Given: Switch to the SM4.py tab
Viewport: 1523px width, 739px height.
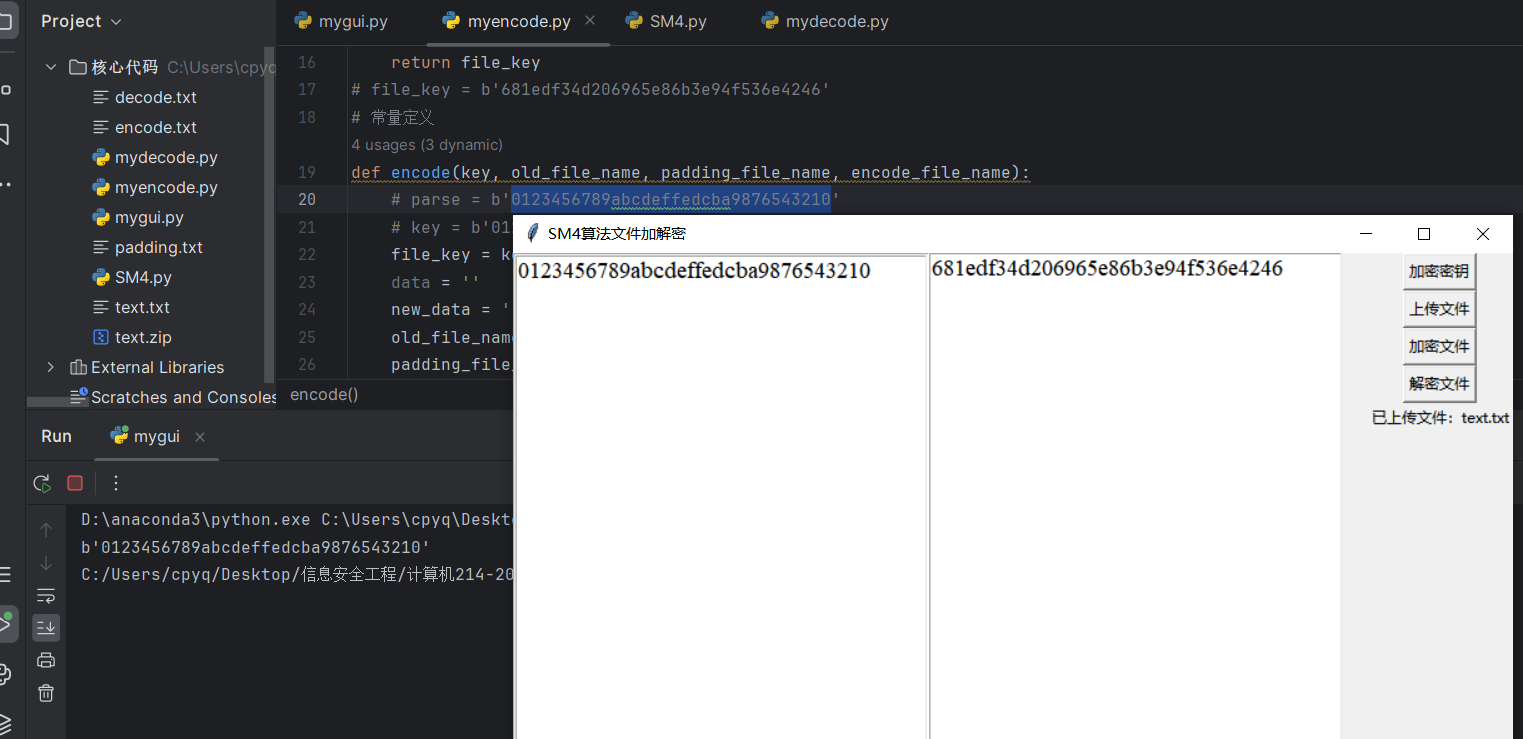Looking at the screenshot, I should [x=678, y=20].
